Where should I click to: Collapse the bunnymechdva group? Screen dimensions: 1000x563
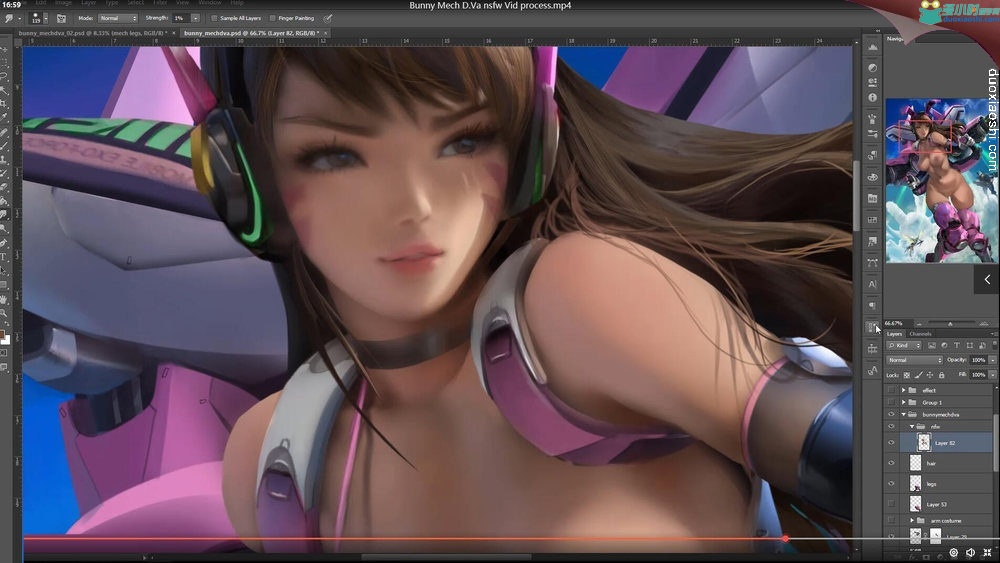click(x=904, y=414)
